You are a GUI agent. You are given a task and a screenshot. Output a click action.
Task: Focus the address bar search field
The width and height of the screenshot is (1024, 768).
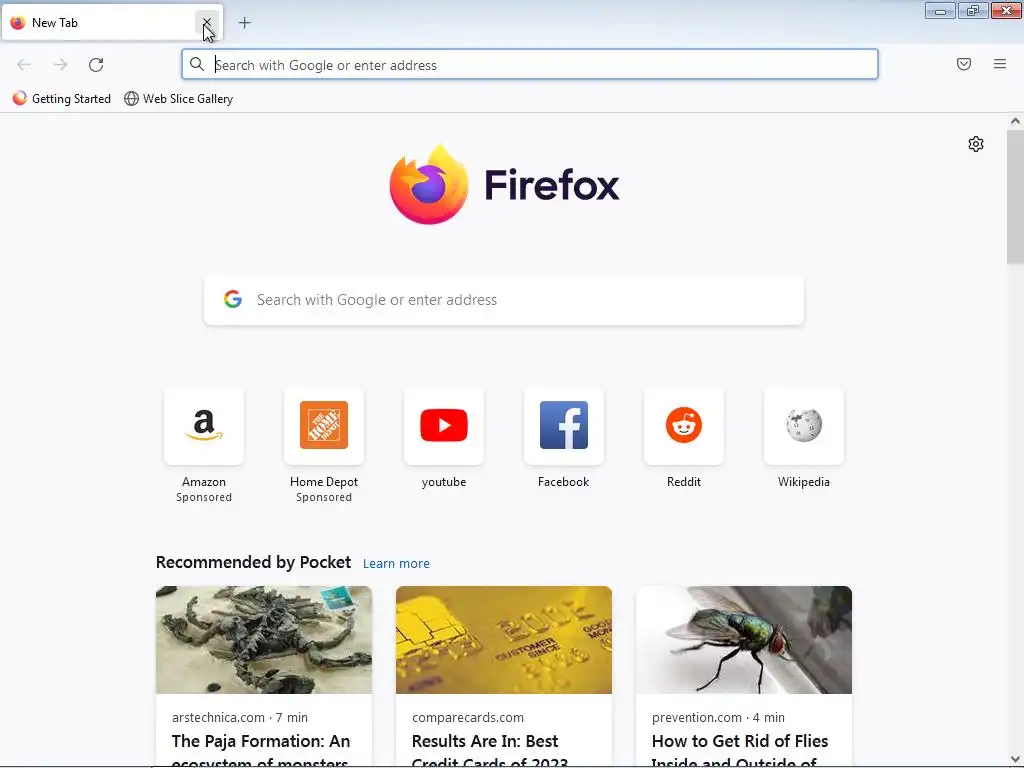pyautogui.click(x=530, y=65)
